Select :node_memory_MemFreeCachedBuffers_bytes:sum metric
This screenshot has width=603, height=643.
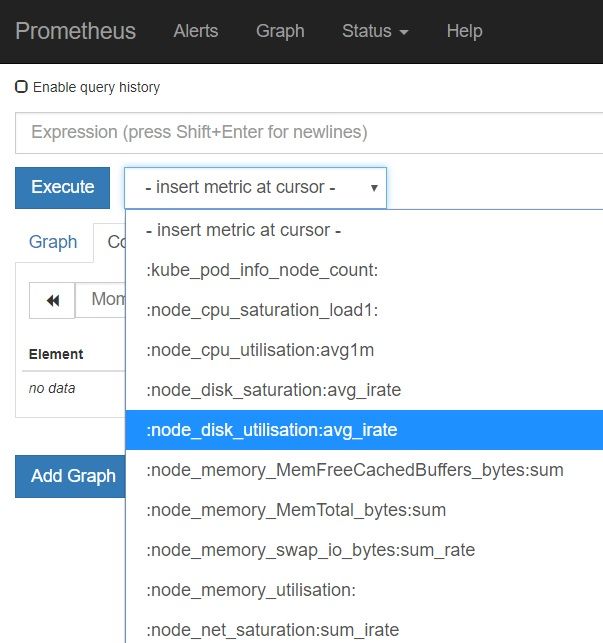(x=364, y=470)
